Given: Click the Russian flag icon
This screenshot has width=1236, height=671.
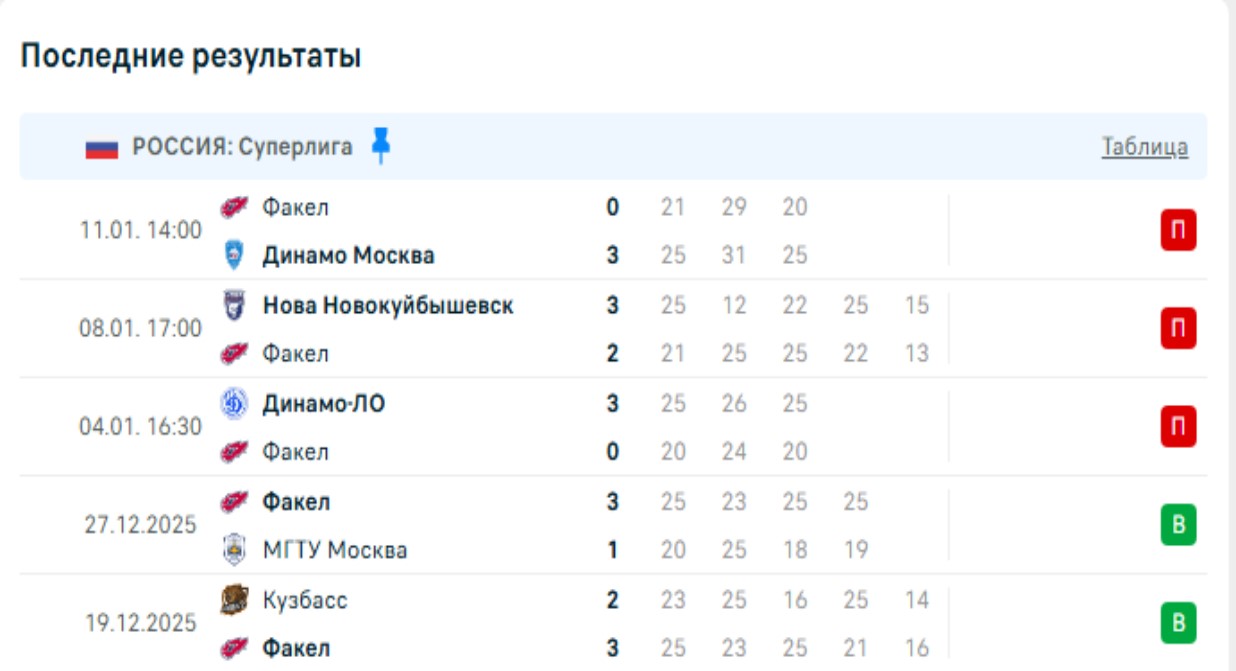Looking at the screenshot, I should (101, 148).
